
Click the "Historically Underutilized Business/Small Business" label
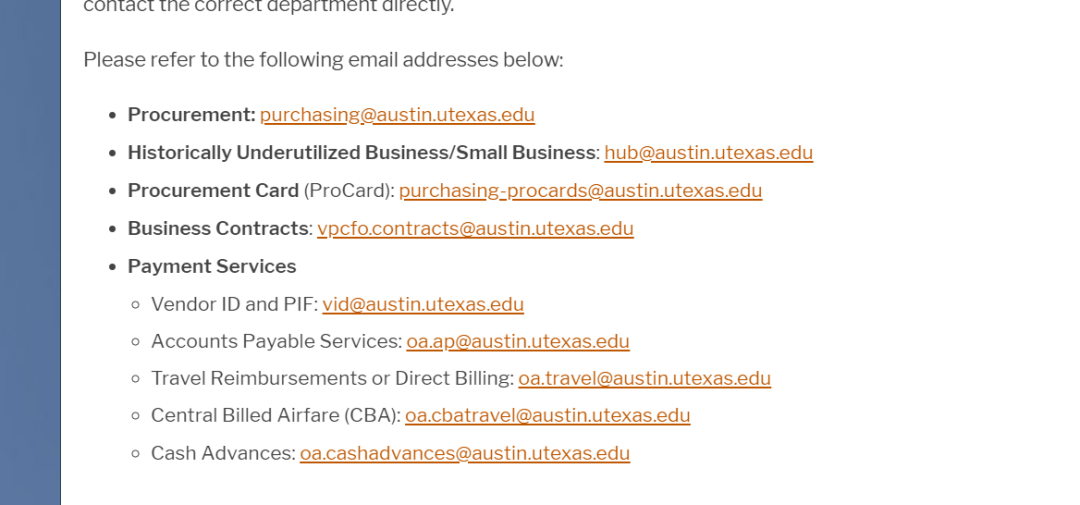(361, 153)
